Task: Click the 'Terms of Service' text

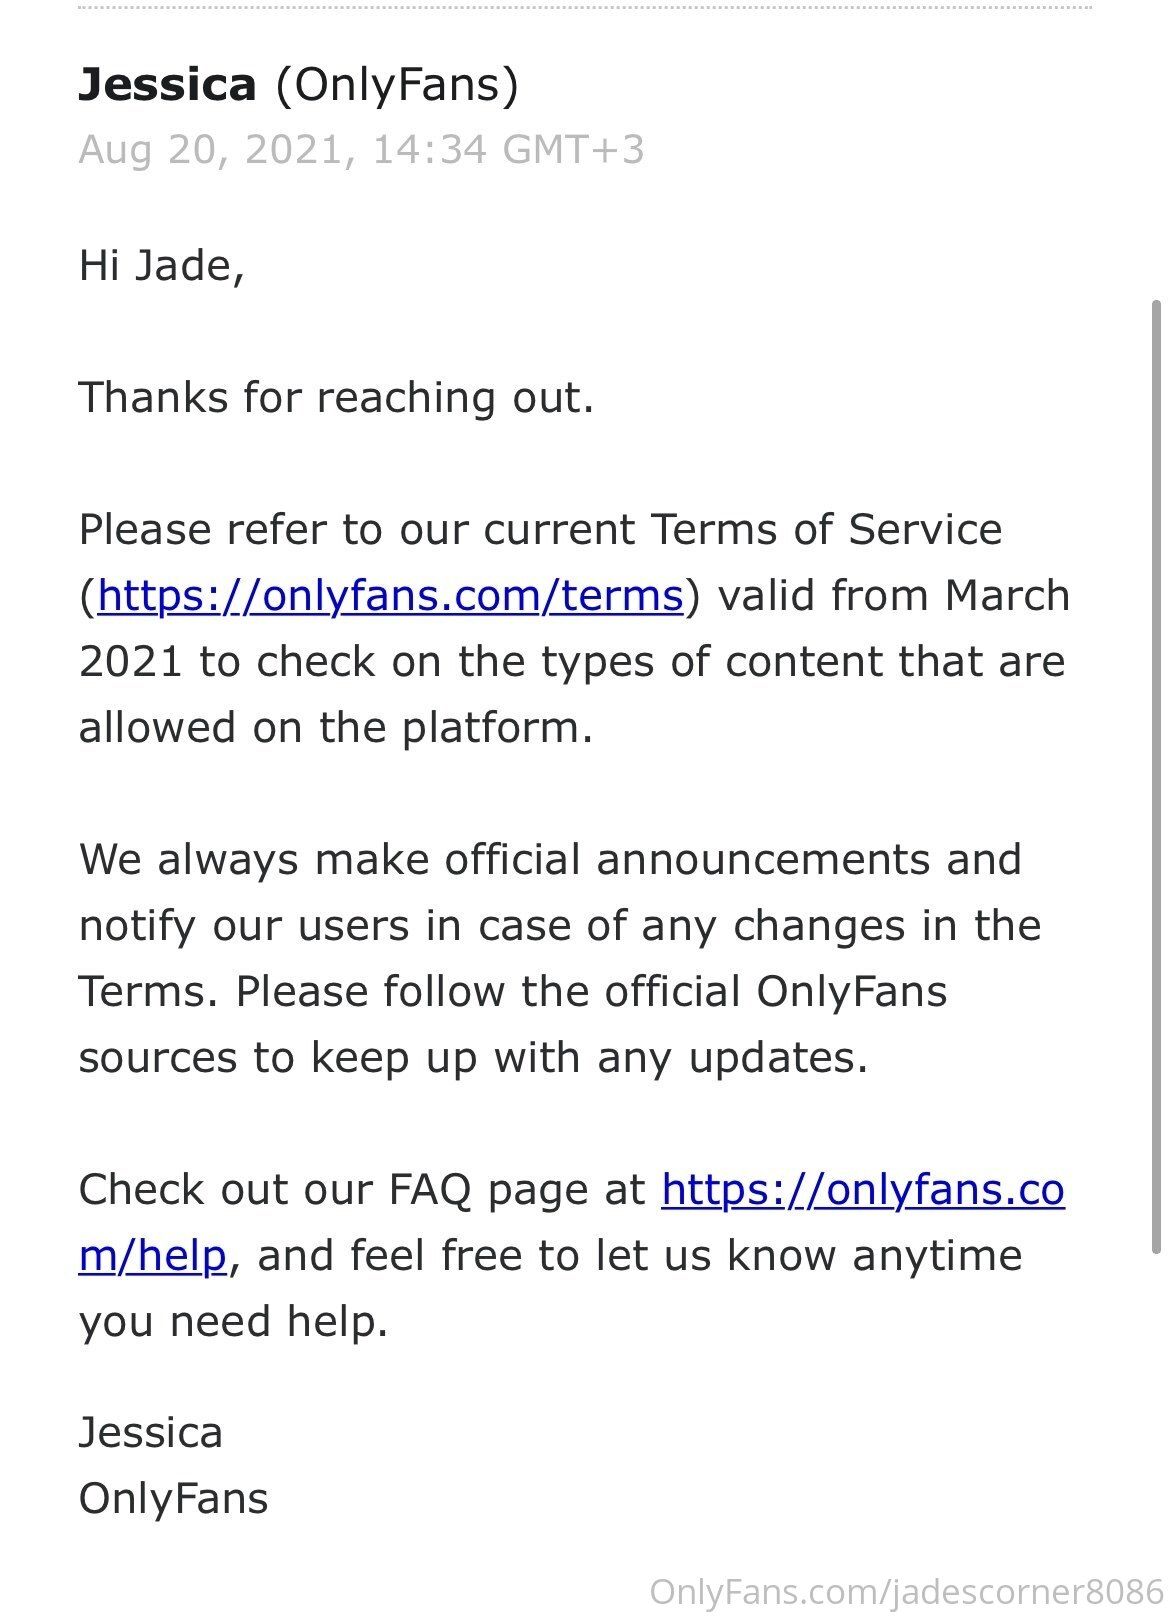Action: tap(826, 530)
